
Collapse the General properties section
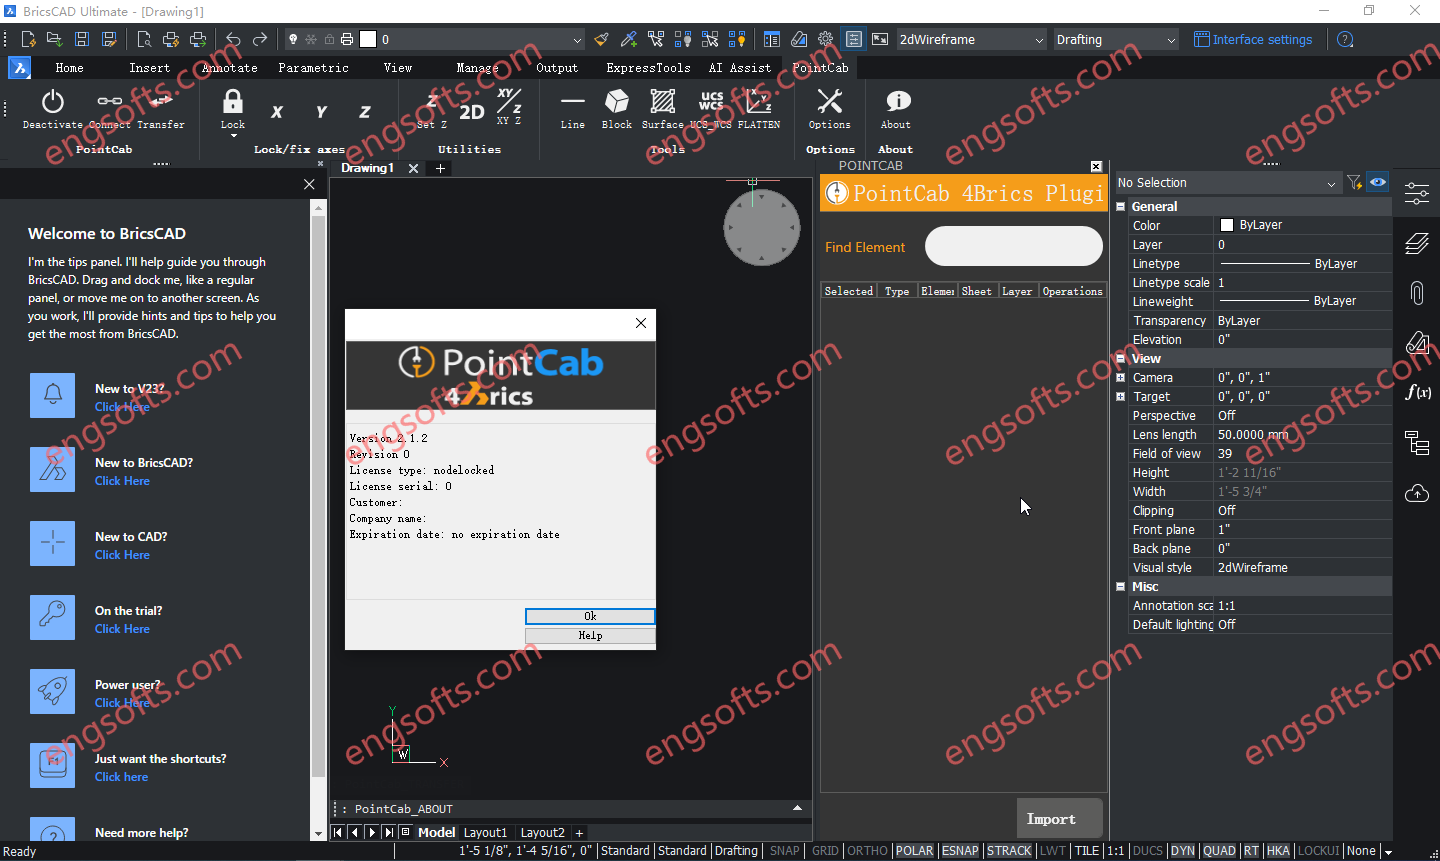[x=1121, y=207]
